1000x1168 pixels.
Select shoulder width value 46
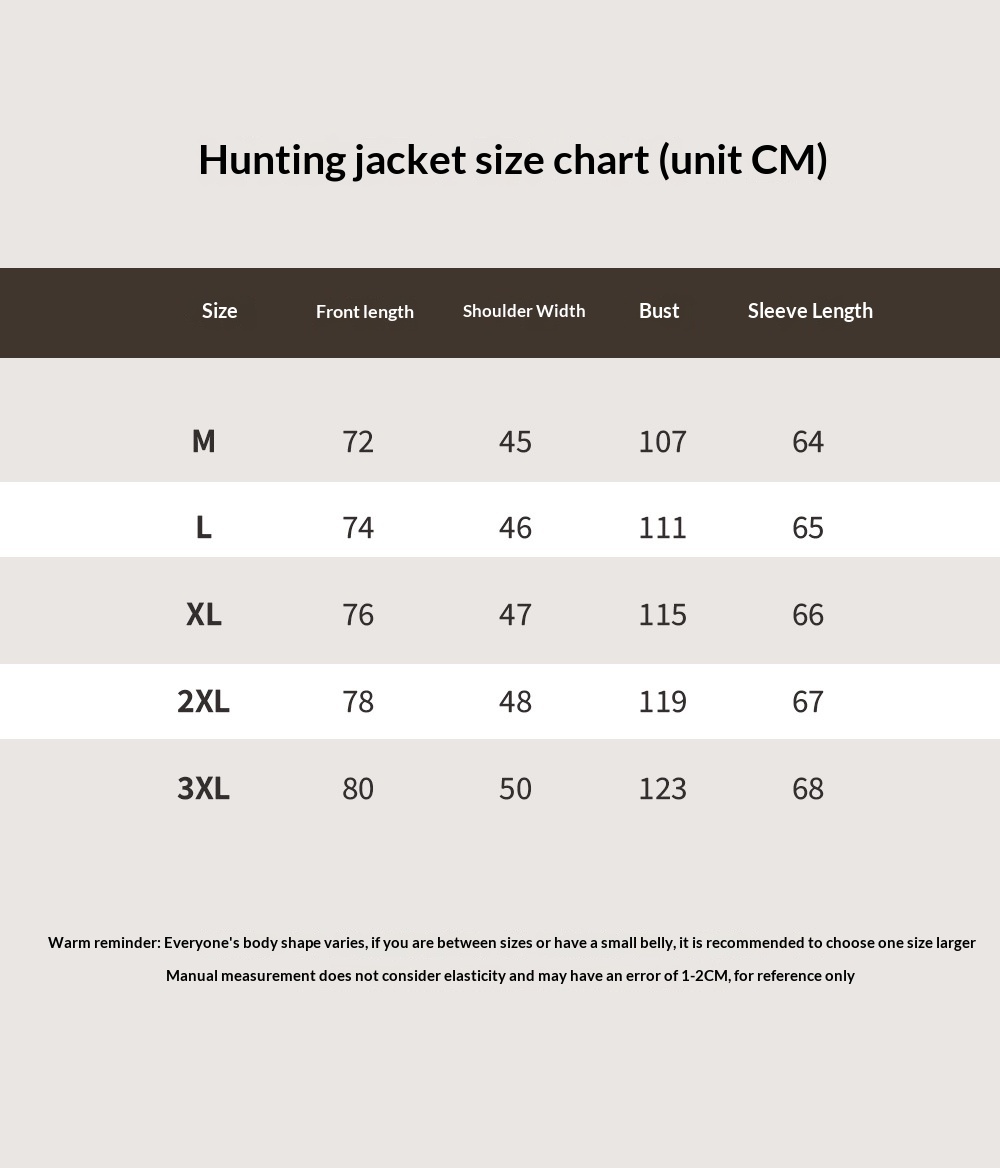tap(515, 527)
